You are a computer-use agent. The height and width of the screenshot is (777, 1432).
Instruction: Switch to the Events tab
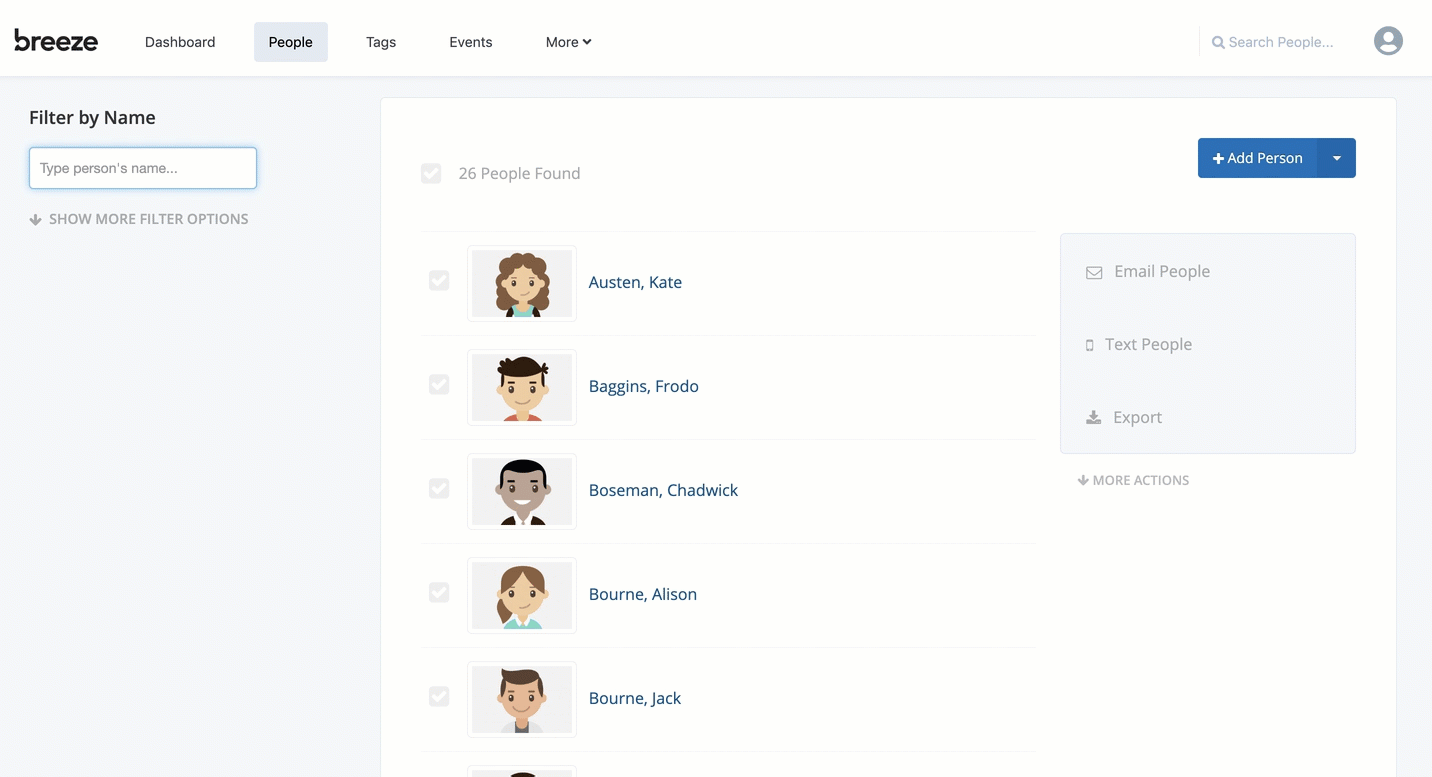pos(471,42)
